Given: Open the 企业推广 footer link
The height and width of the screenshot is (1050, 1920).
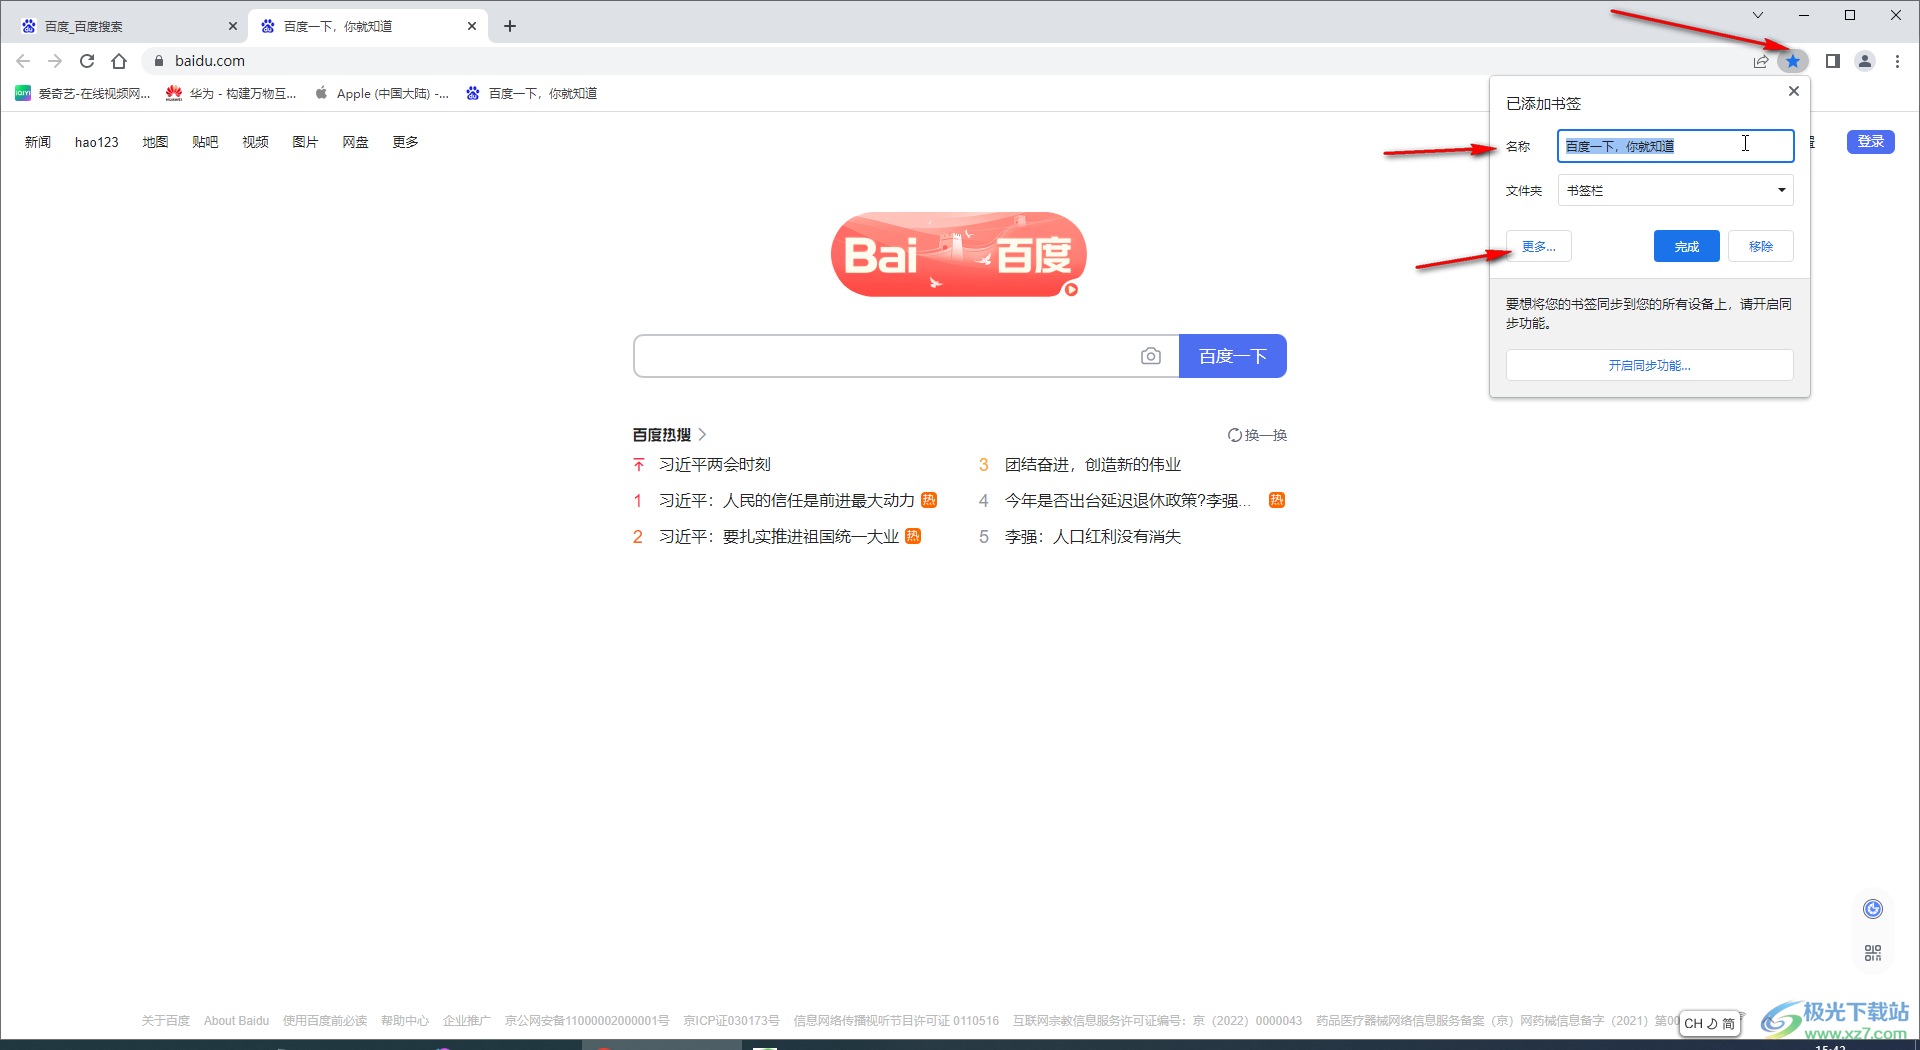Looking at the screenshot, I should click(466, 1021).
